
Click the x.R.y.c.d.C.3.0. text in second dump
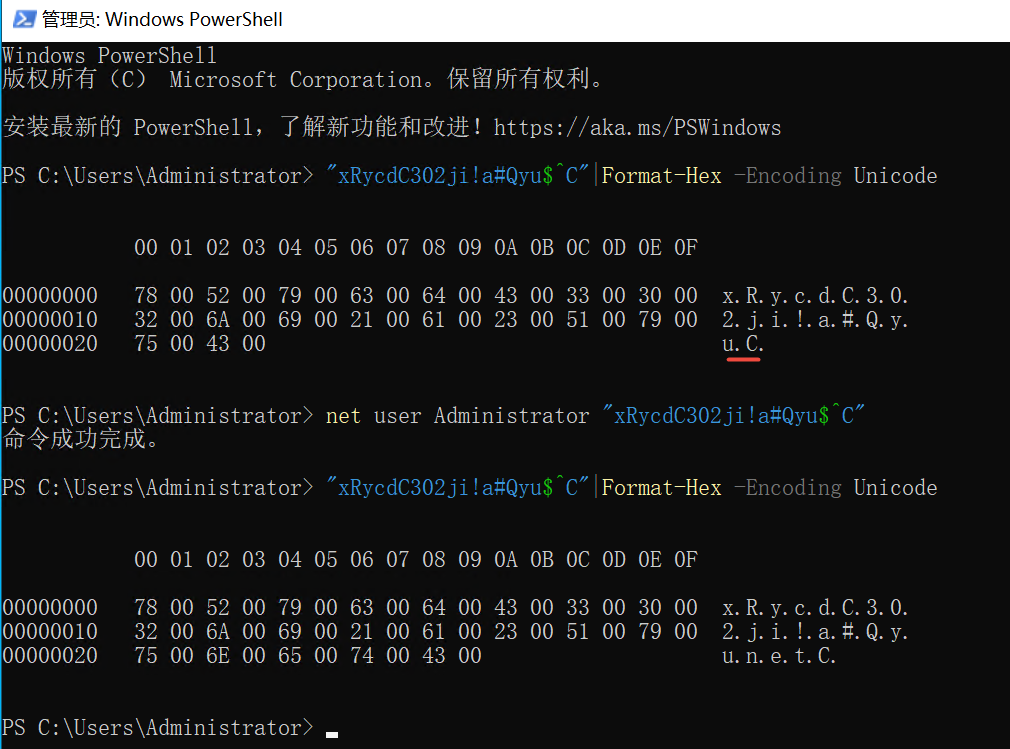pyautogui.click(x=815, y=607)
